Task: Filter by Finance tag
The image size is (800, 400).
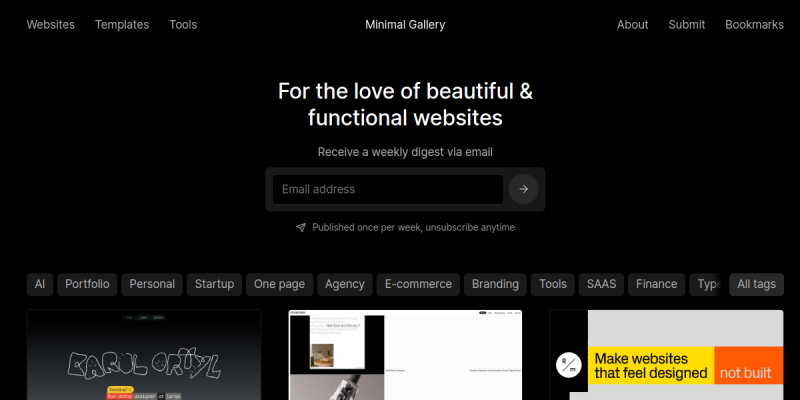Action: click(x=657, y=284)
